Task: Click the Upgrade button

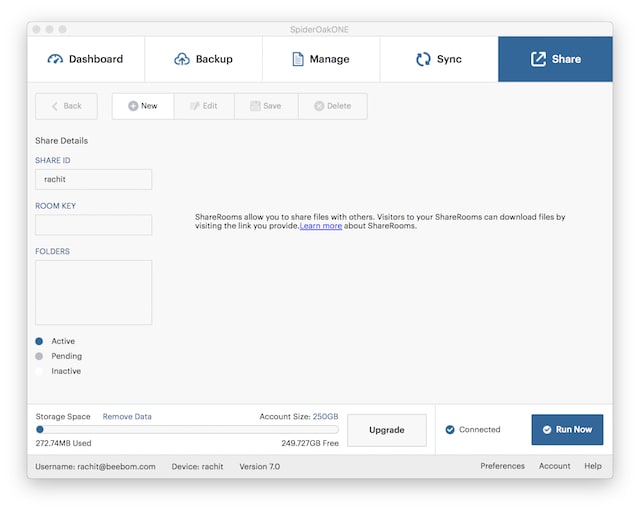Action: click(387, 430)
